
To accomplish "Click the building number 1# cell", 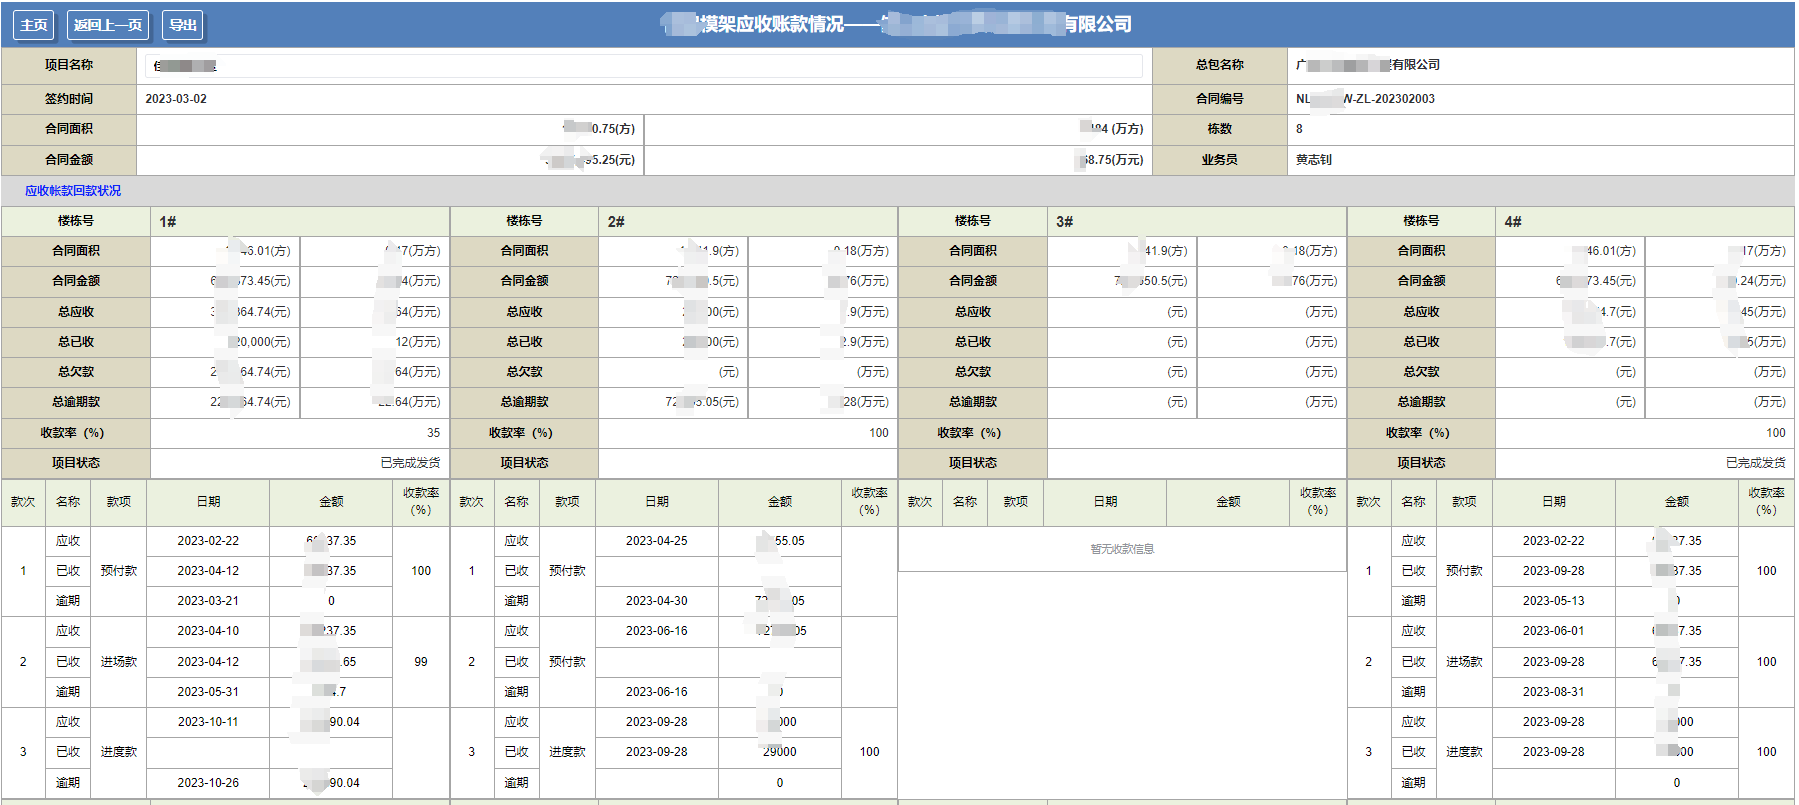I will pyautogui.click(x=168, y=222).
